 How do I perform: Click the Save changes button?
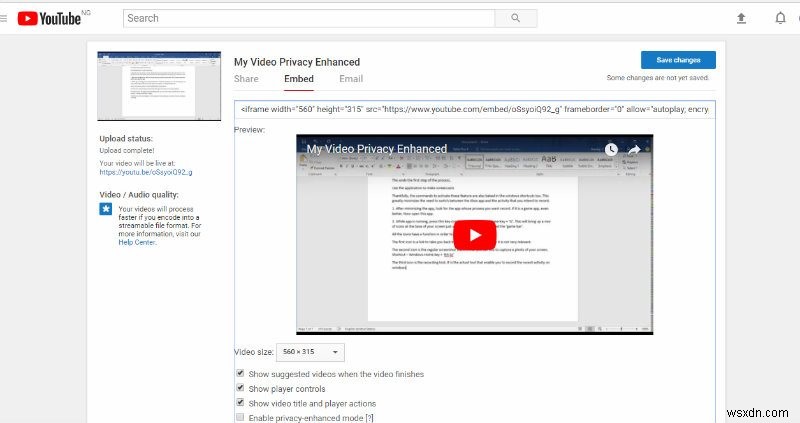click(678, 60)
